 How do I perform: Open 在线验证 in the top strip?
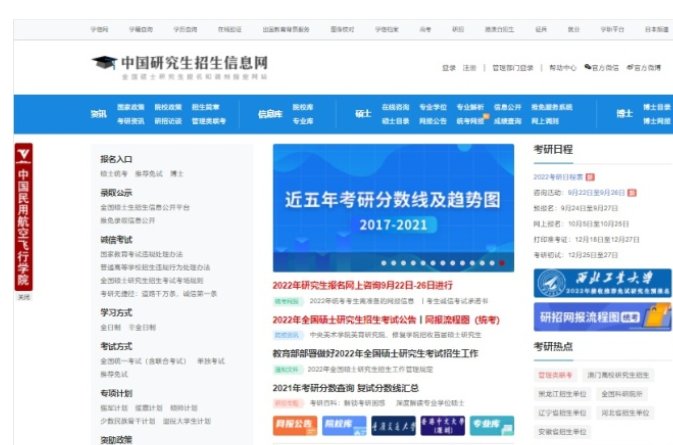(x=230, y=29)
